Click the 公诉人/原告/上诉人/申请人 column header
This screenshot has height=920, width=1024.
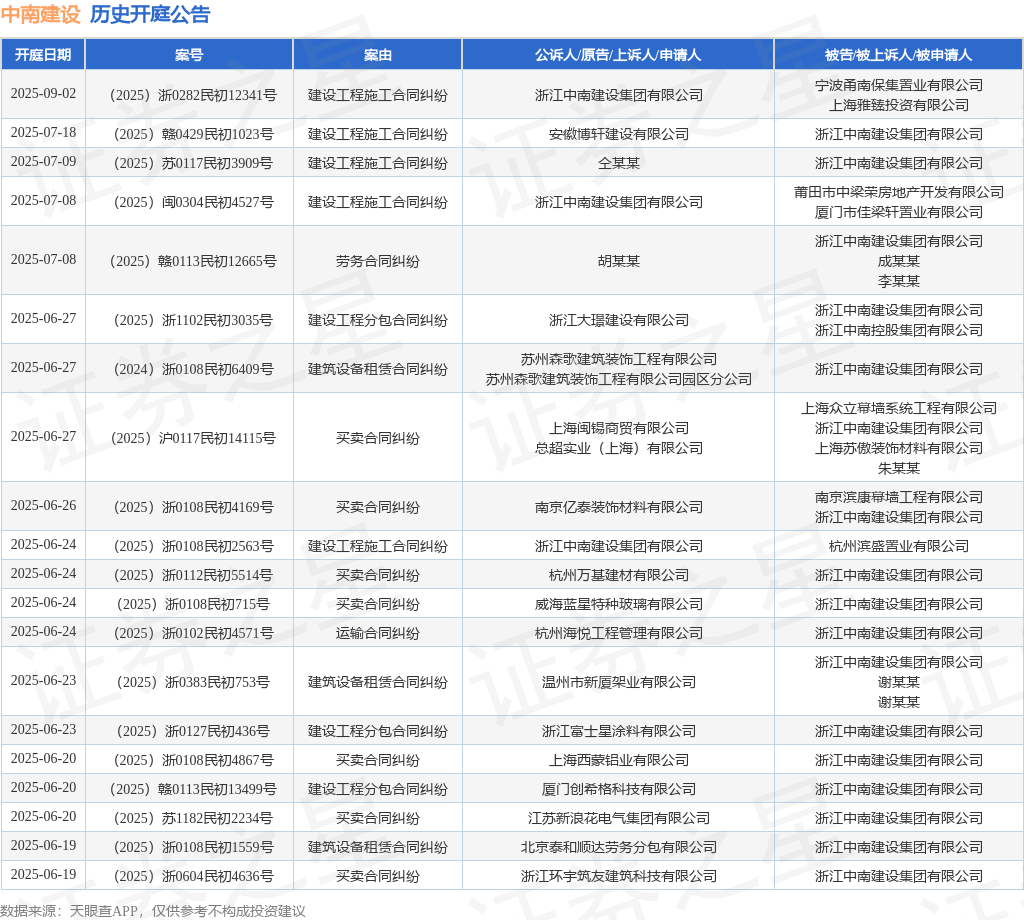click(x=618, y=55)
